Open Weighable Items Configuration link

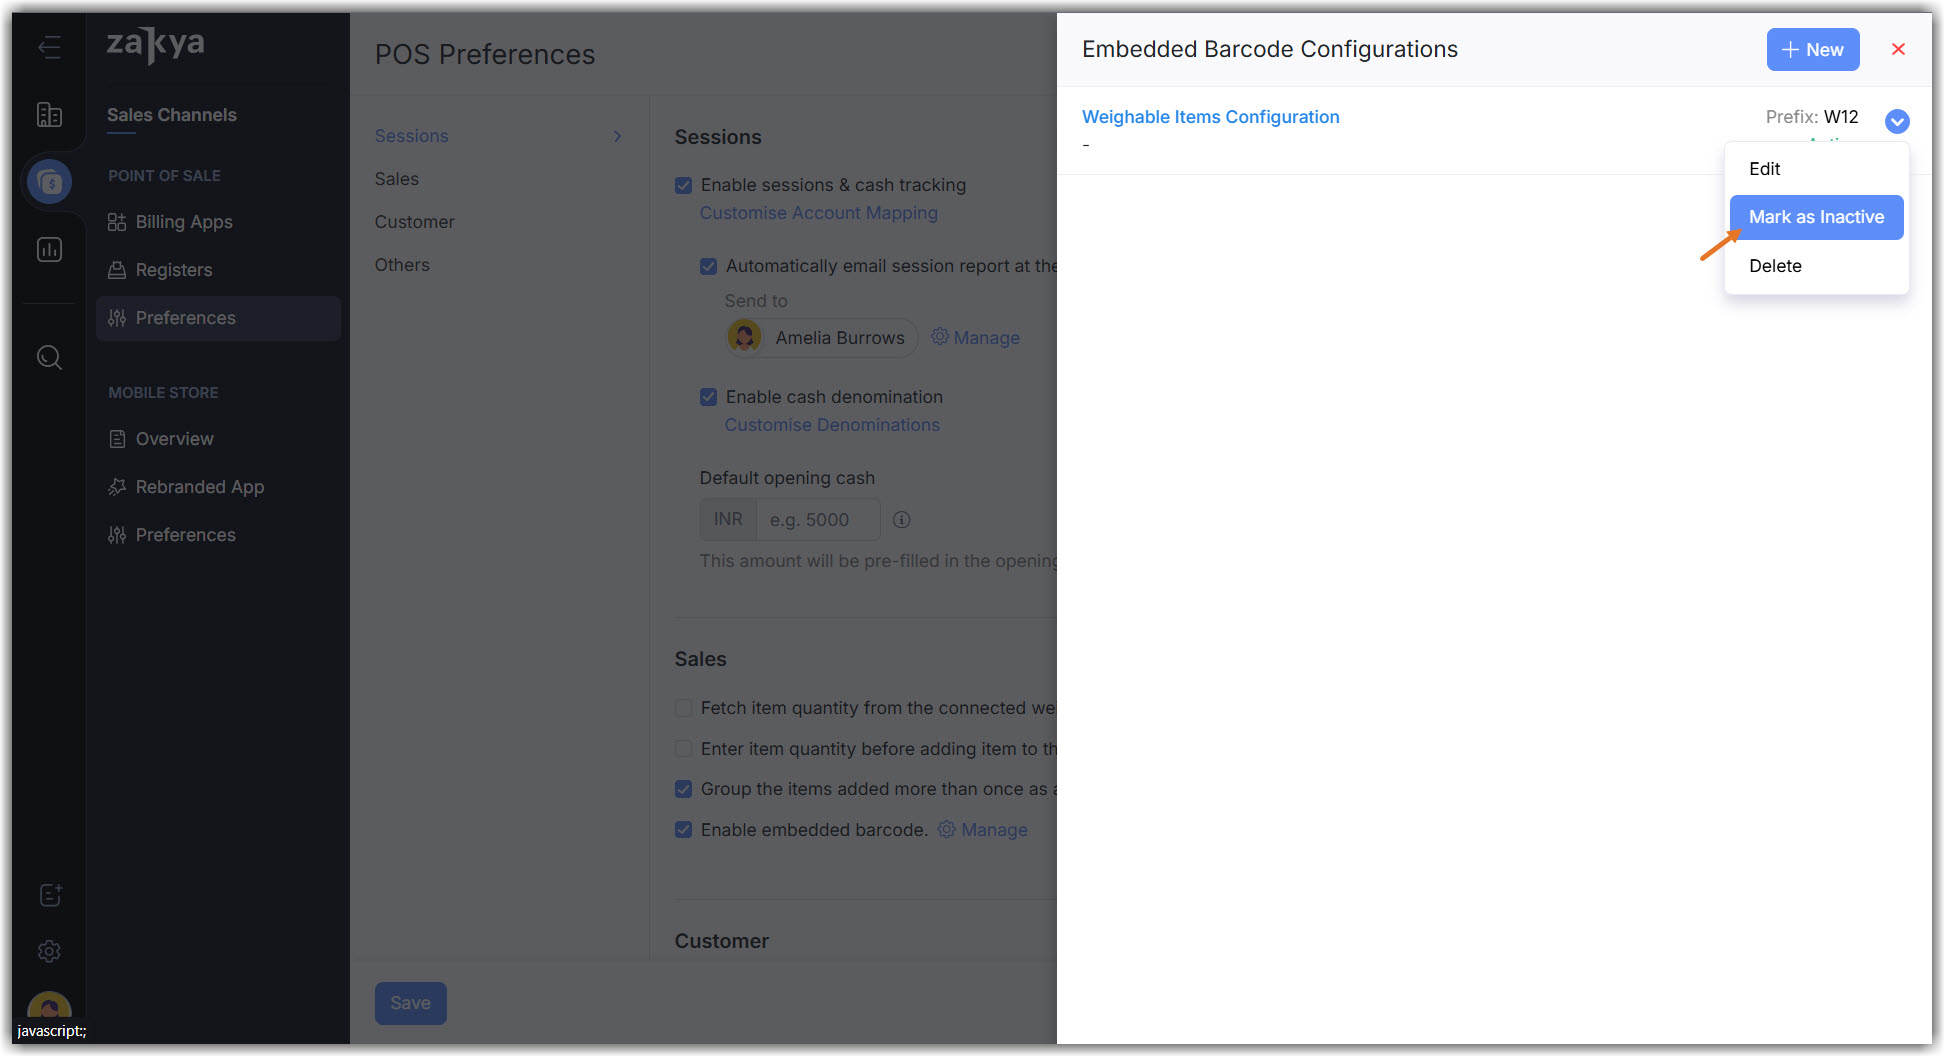coord(1210,117)
